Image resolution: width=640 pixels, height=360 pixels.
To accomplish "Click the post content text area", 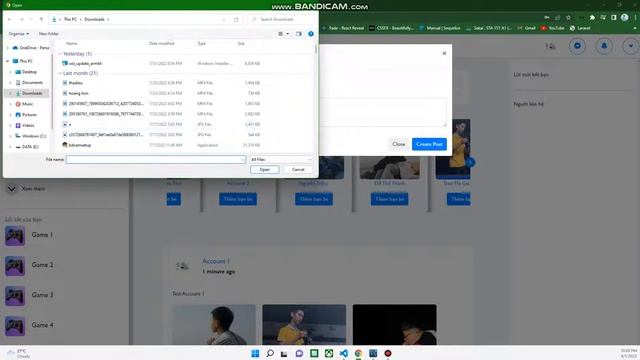I will click(x=383, y=112).
